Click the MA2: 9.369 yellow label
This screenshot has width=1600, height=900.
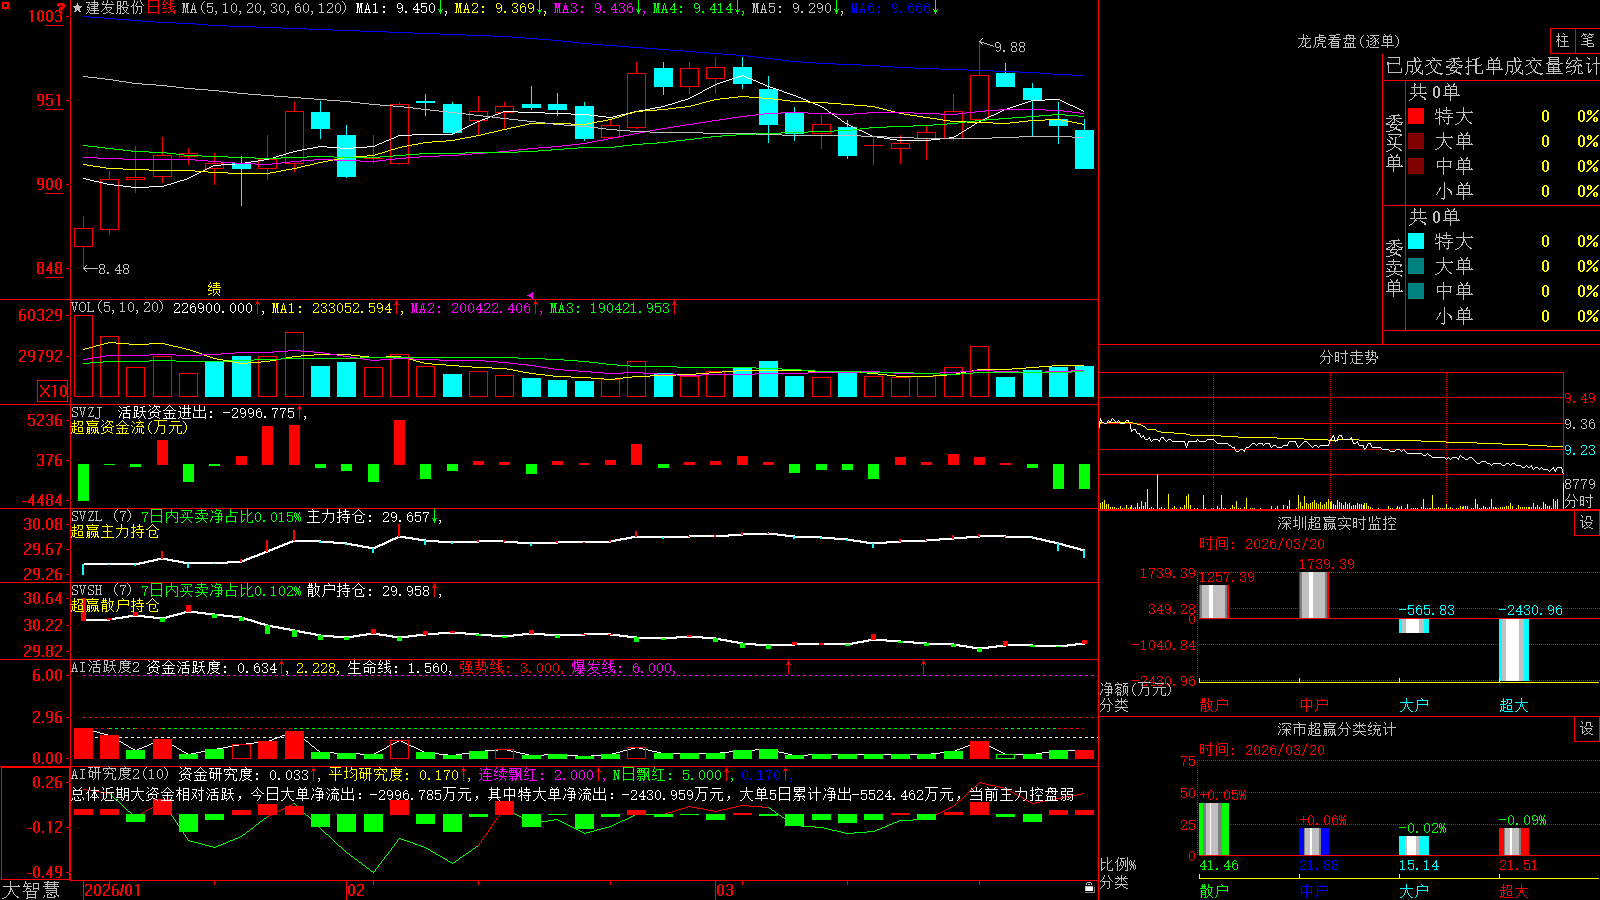(x=498, y=8)
